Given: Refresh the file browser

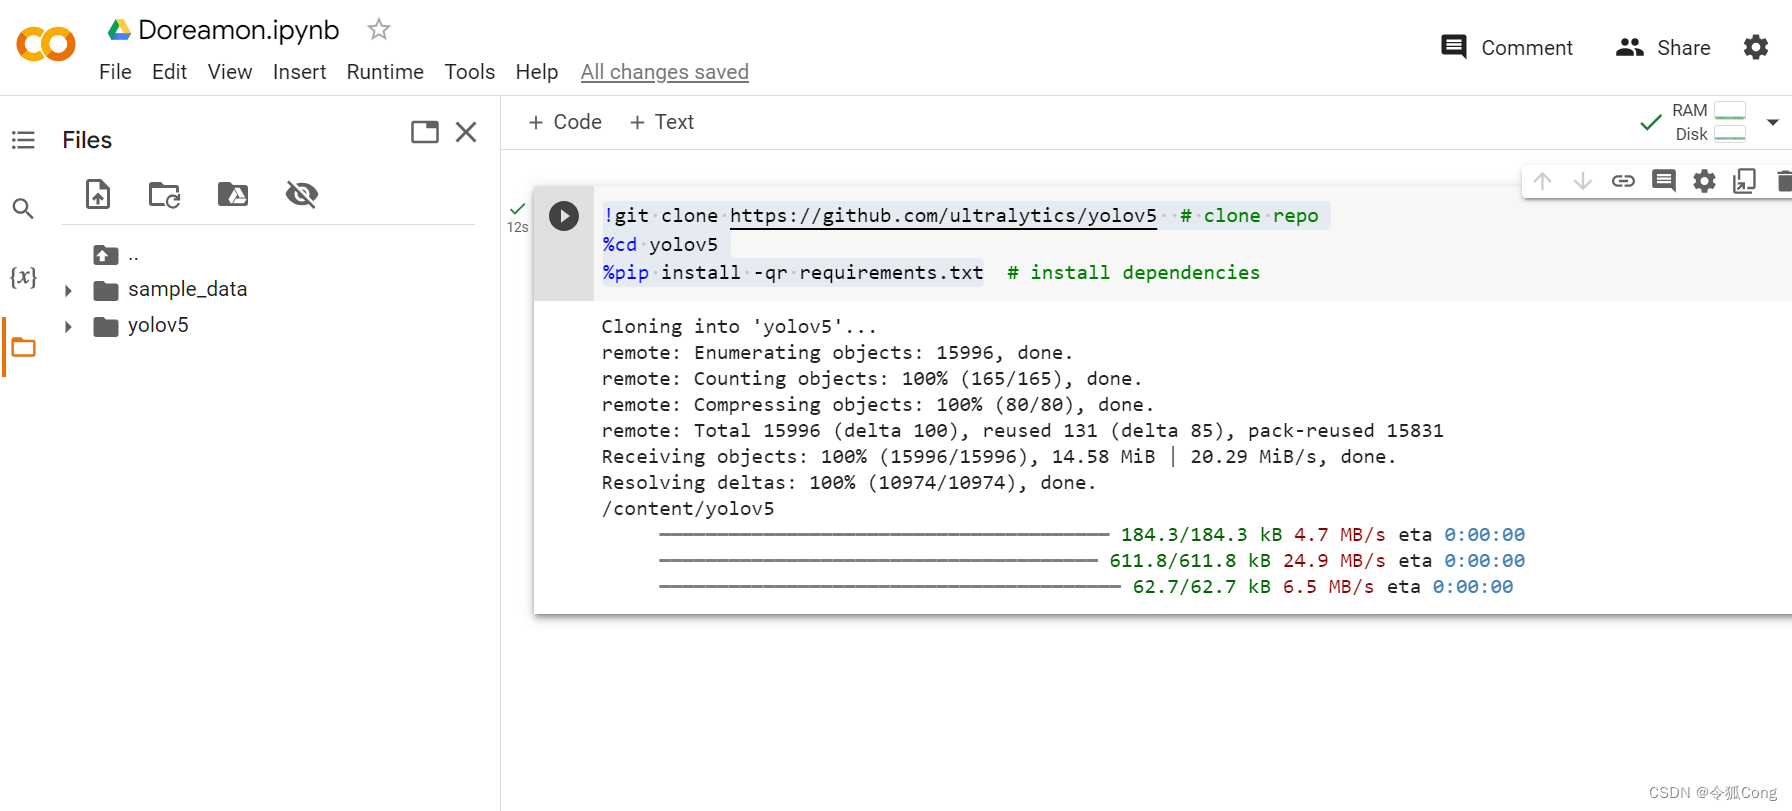Looking at the screenshot, I should 165,194.
